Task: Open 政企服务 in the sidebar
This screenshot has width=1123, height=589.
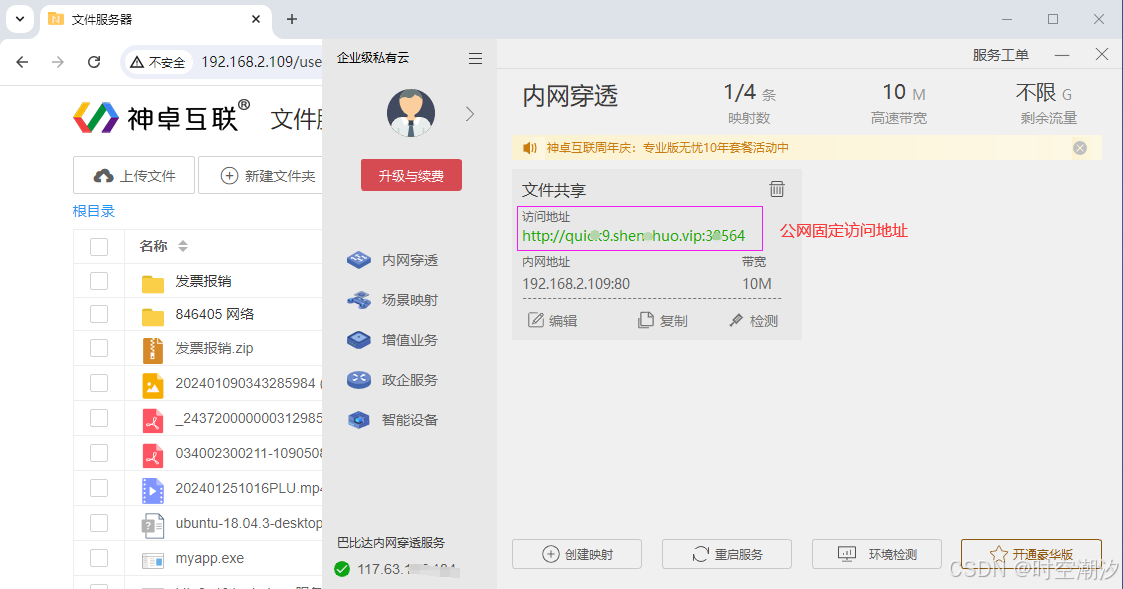Action: pos(410,380)
